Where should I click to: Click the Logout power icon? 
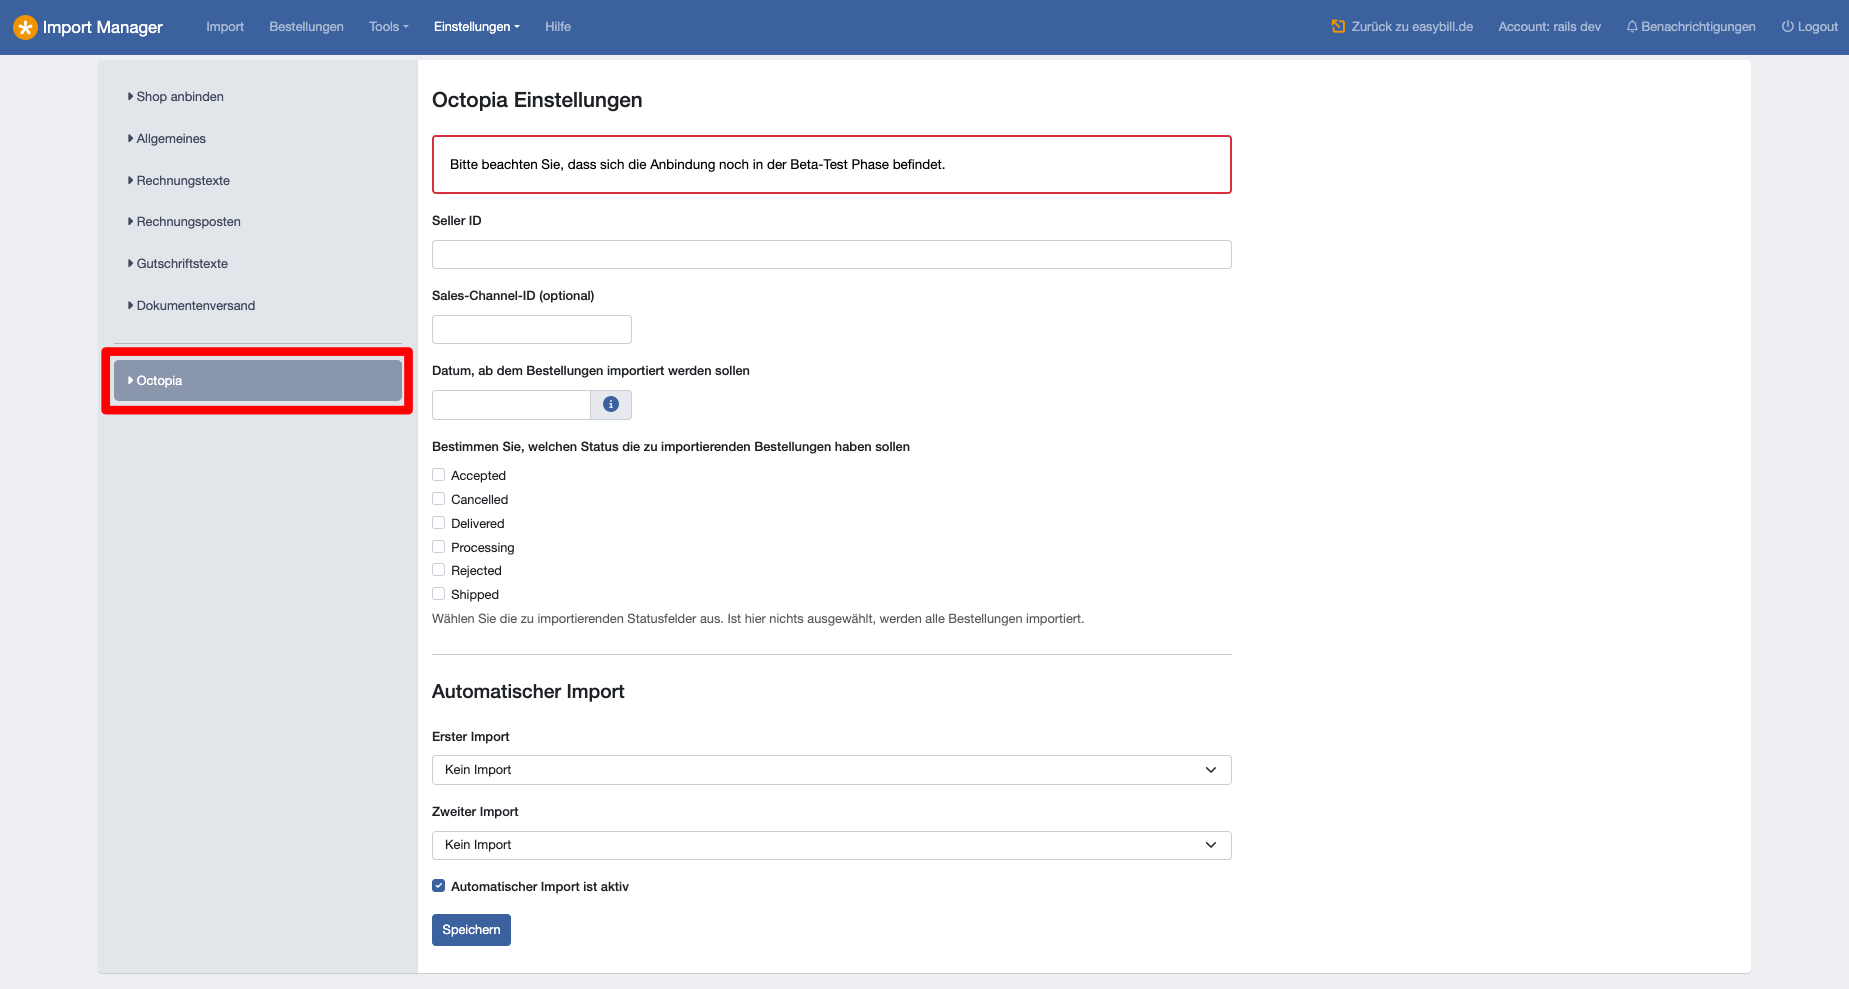tap(1787, 27)
